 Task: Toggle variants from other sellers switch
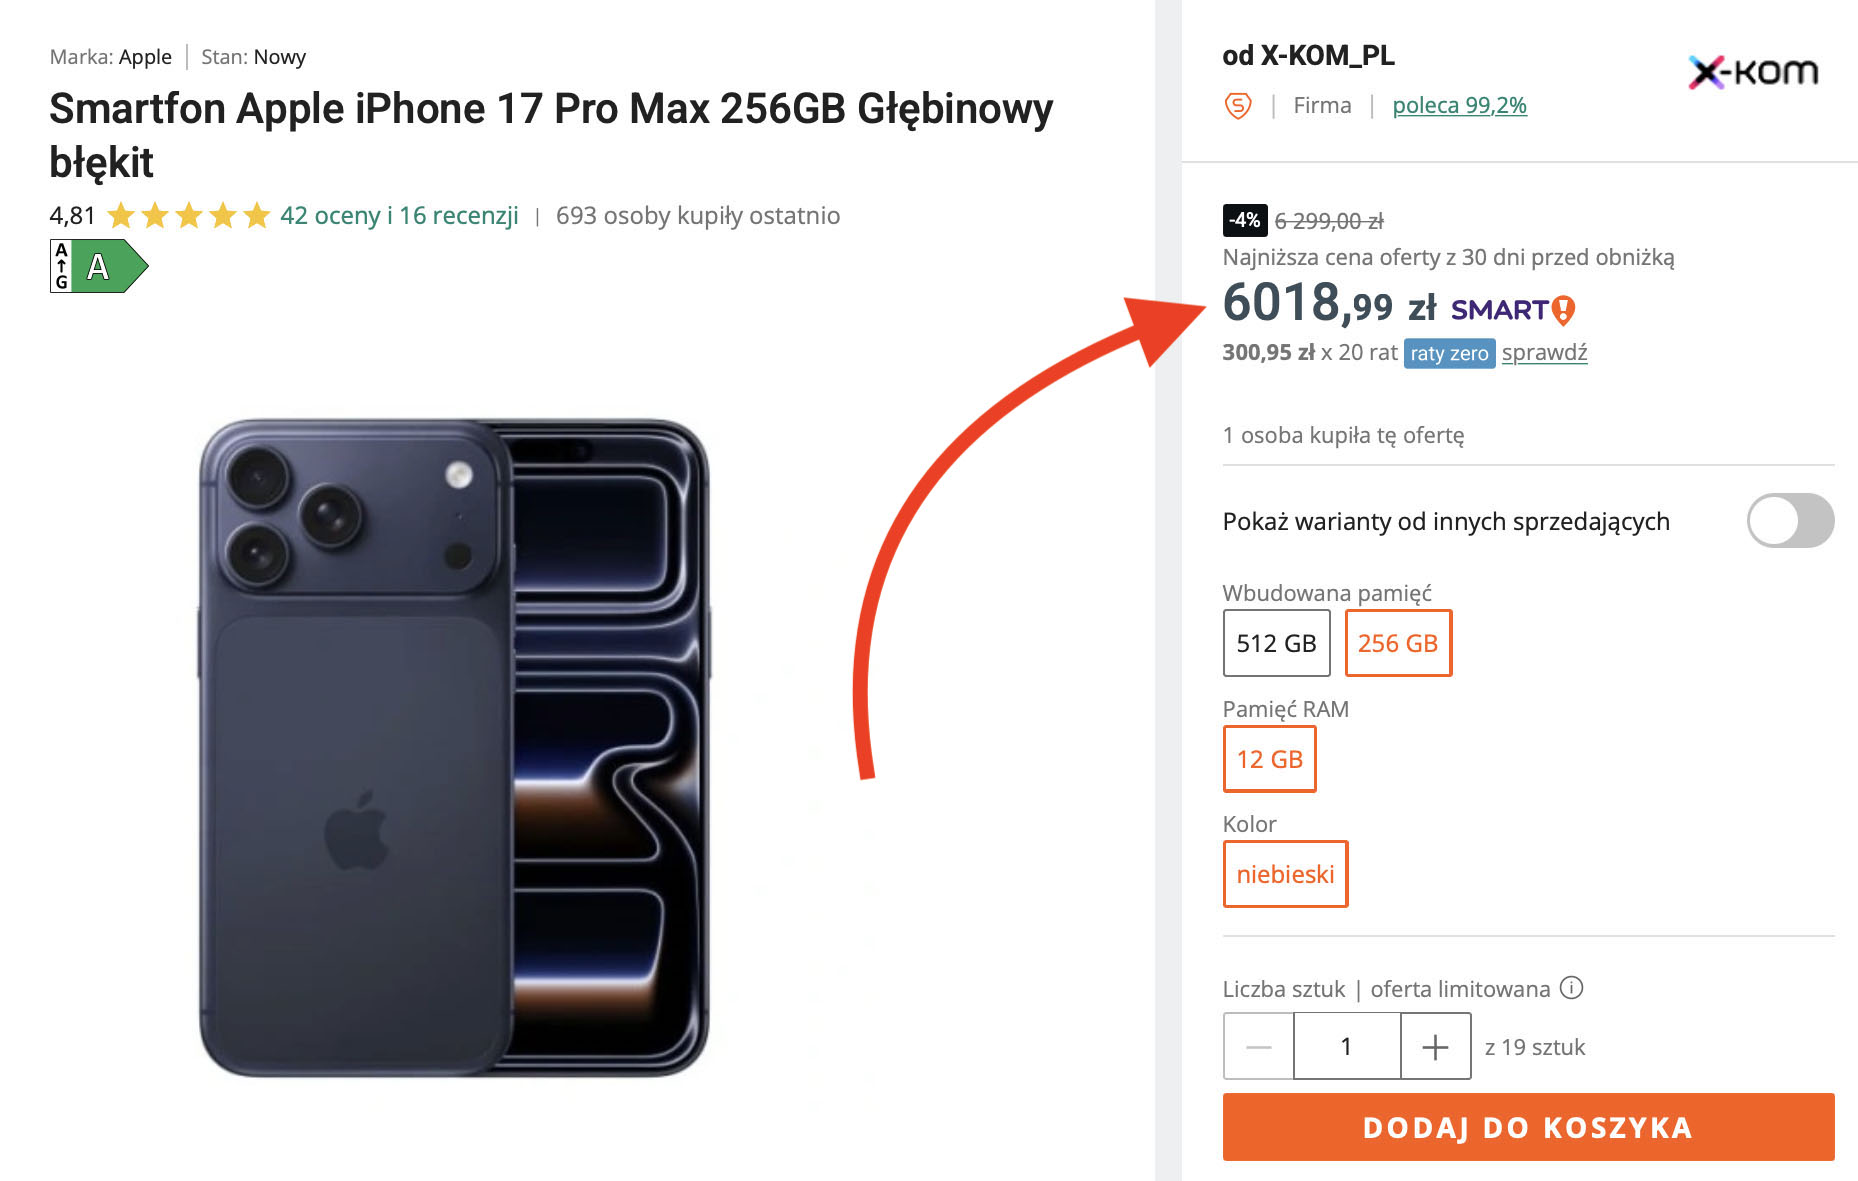pyautogui.click(x=1790, y=520)
